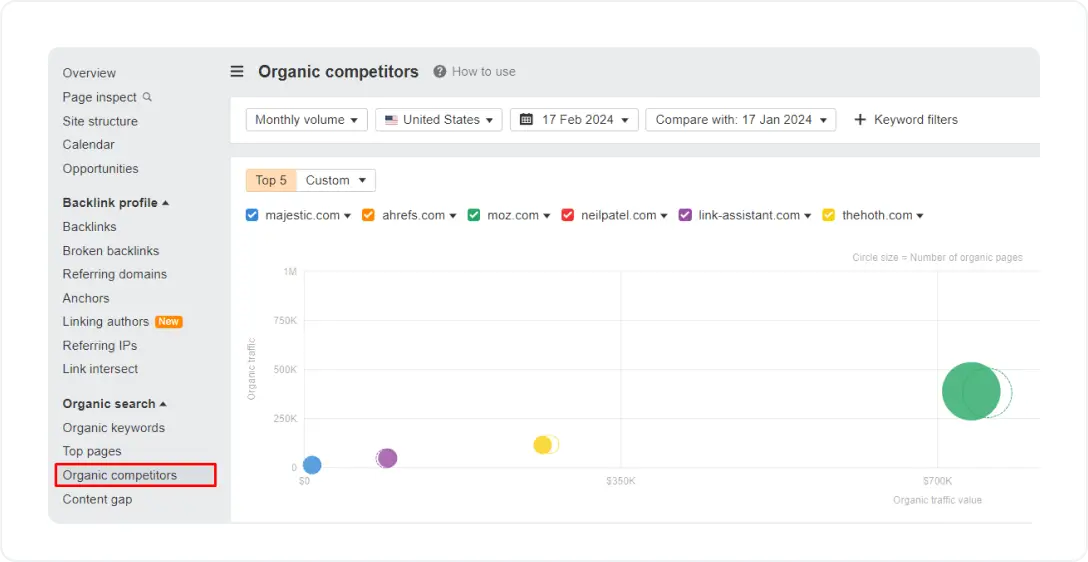Image resolution: width=1088 pixels, height=562 pixels.
Task: Open the Content gap report
Action: [97, 499]
